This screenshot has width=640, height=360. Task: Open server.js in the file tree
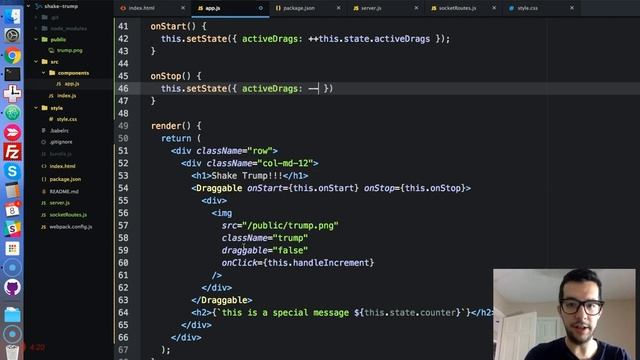[x=60, y=203]
